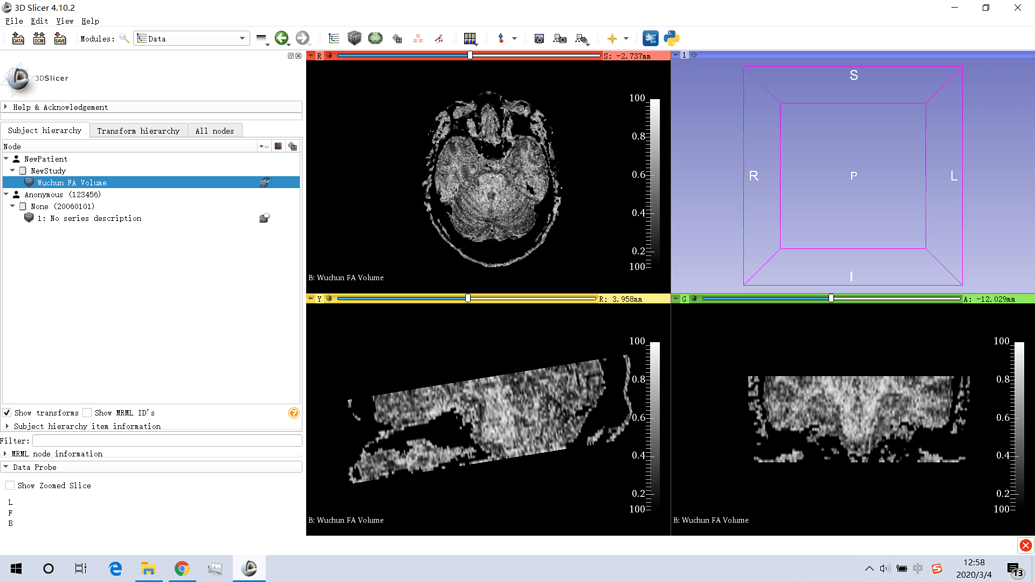Switch to the Transform hierarchy tab

click(x=138, y=131)
